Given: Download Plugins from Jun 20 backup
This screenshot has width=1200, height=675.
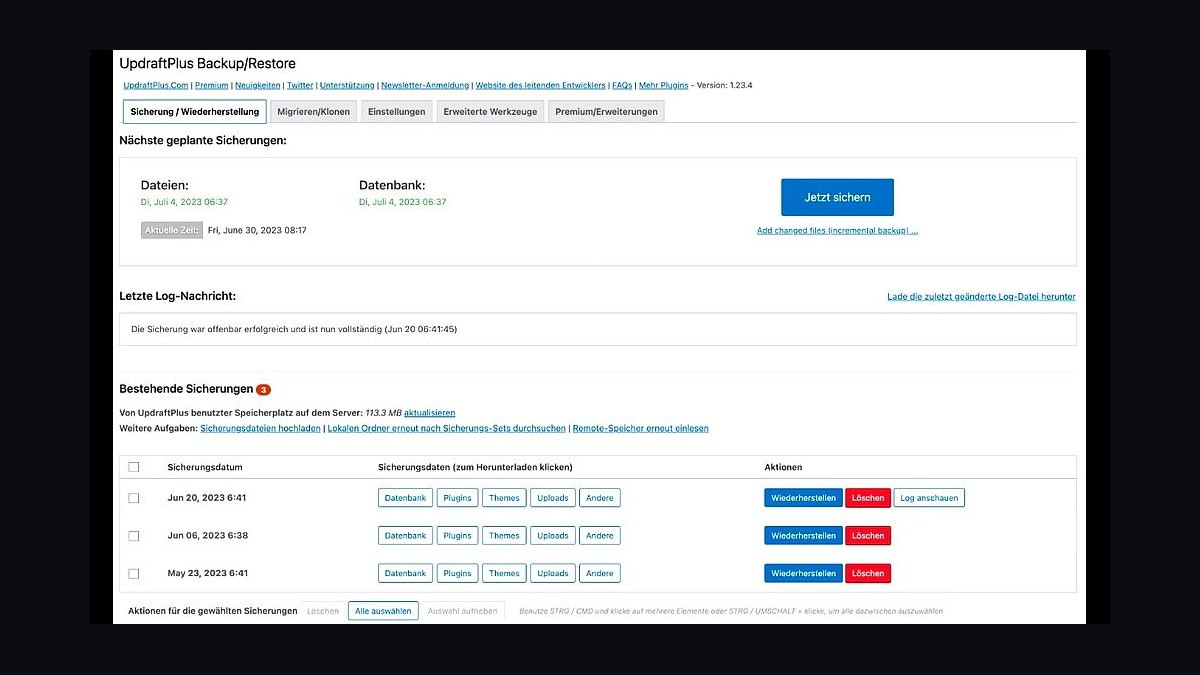Looking at the screenshot, I should [x=457, y=497].
